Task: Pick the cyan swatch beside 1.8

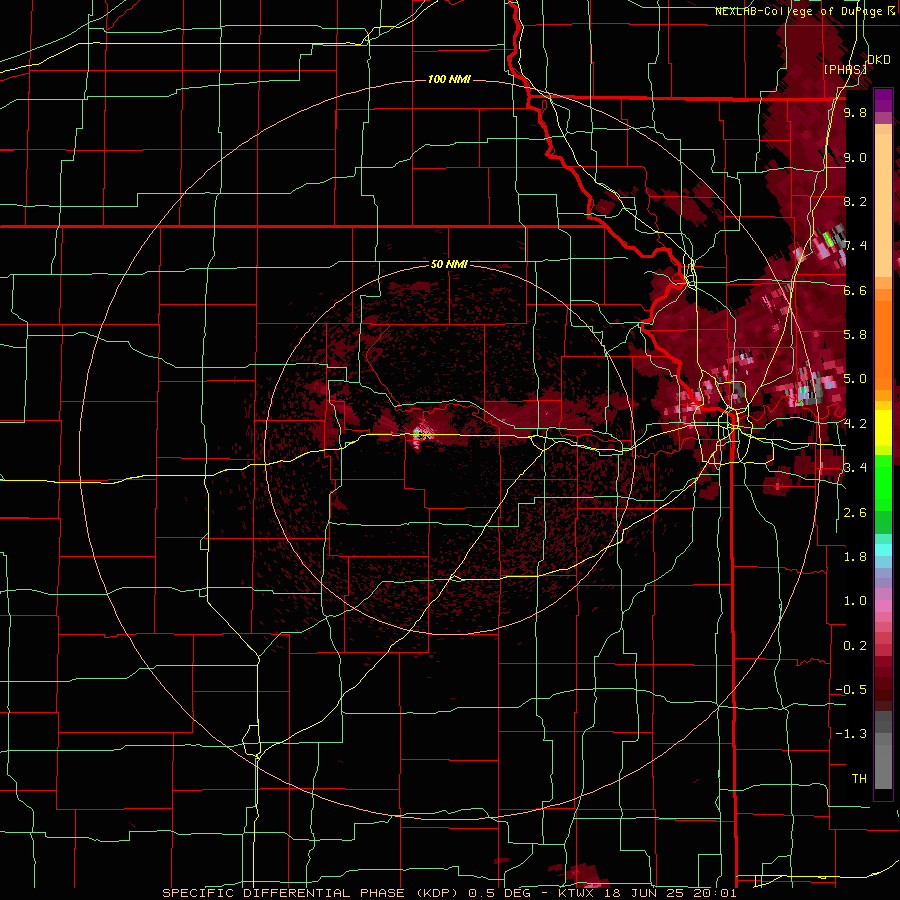Action: pyautogui.click(x=883, y=550)
